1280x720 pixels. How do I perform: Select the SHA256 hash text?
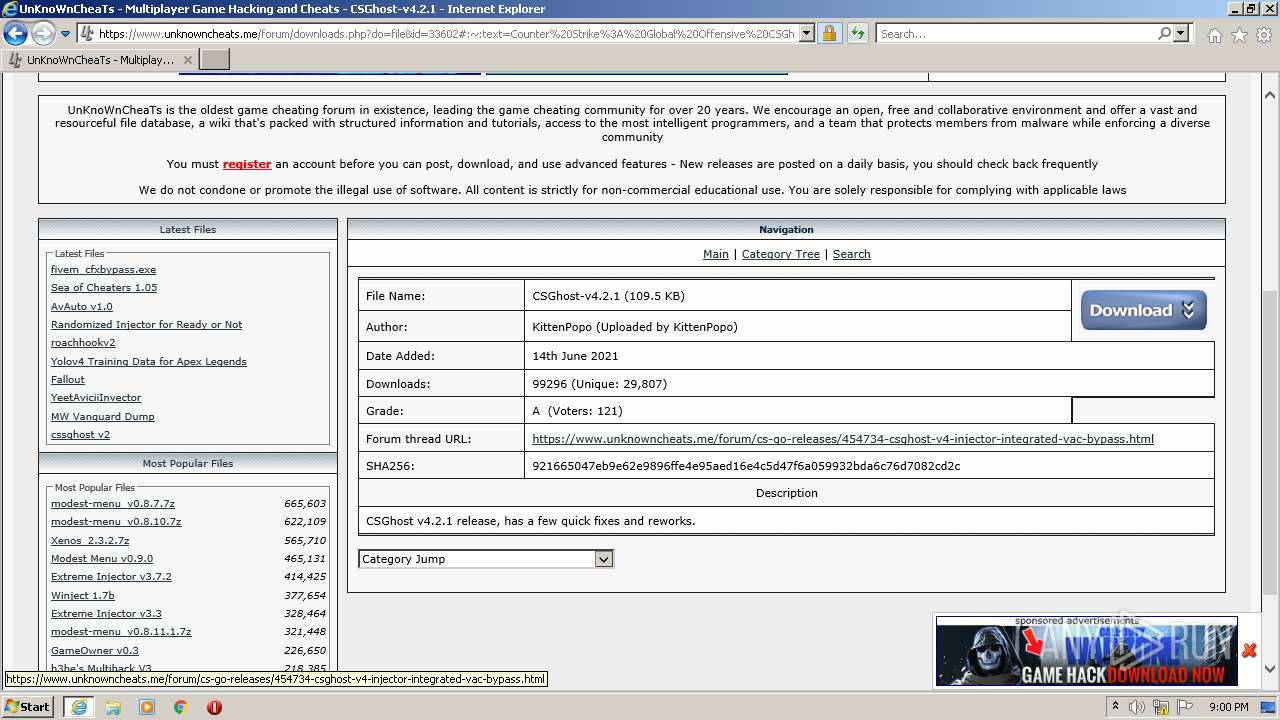click(746, 466)
